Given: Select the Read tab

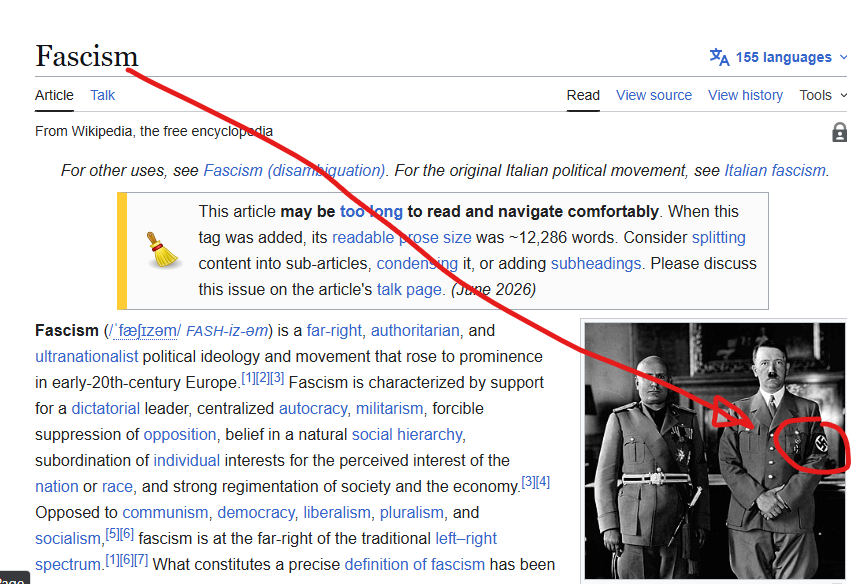Looking at the screenshot, I should click(583, 95).
